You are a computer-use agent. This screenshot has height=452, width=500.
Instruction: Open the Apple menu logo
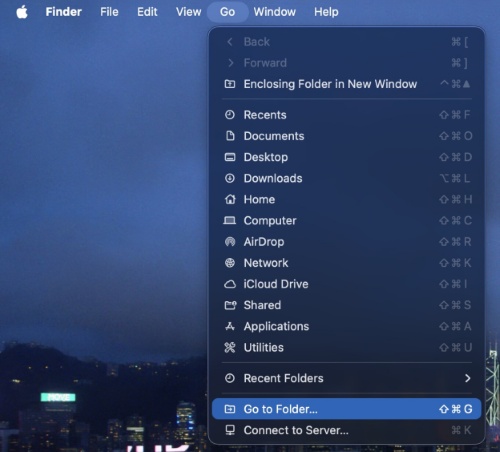[x=22, y=12]
